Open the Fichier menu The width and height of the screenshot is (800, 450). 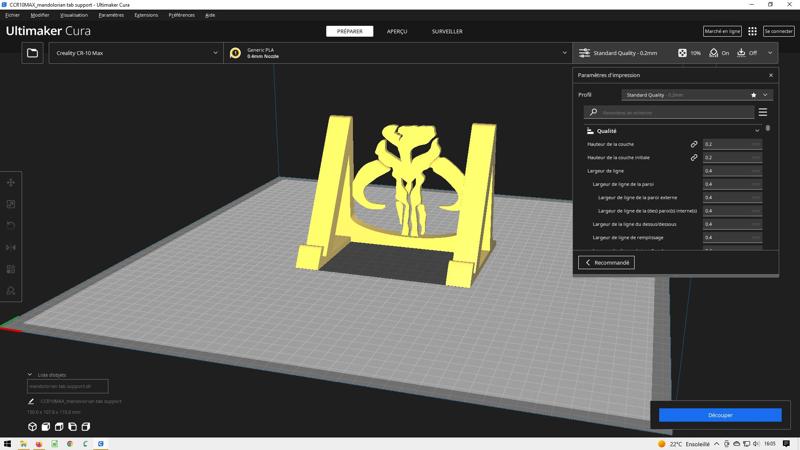tap(12, 15)
